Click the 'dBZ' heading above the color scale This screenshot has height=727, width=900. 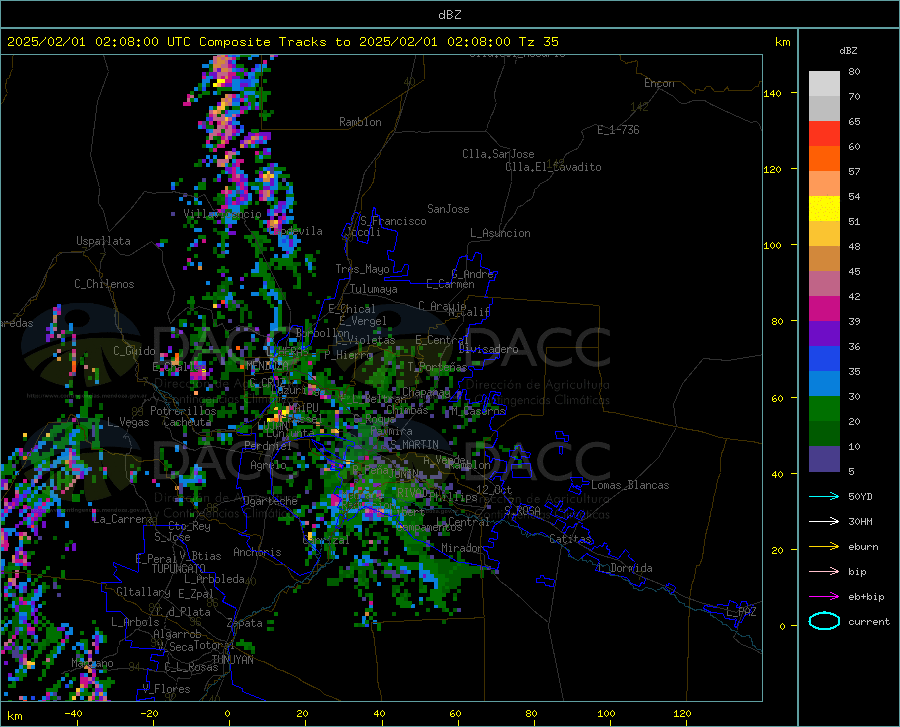(x=848, y=50)
